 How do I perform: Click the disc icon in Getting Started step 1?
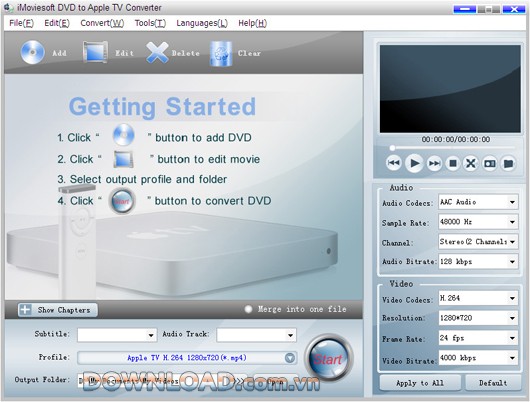click(124, 135)
